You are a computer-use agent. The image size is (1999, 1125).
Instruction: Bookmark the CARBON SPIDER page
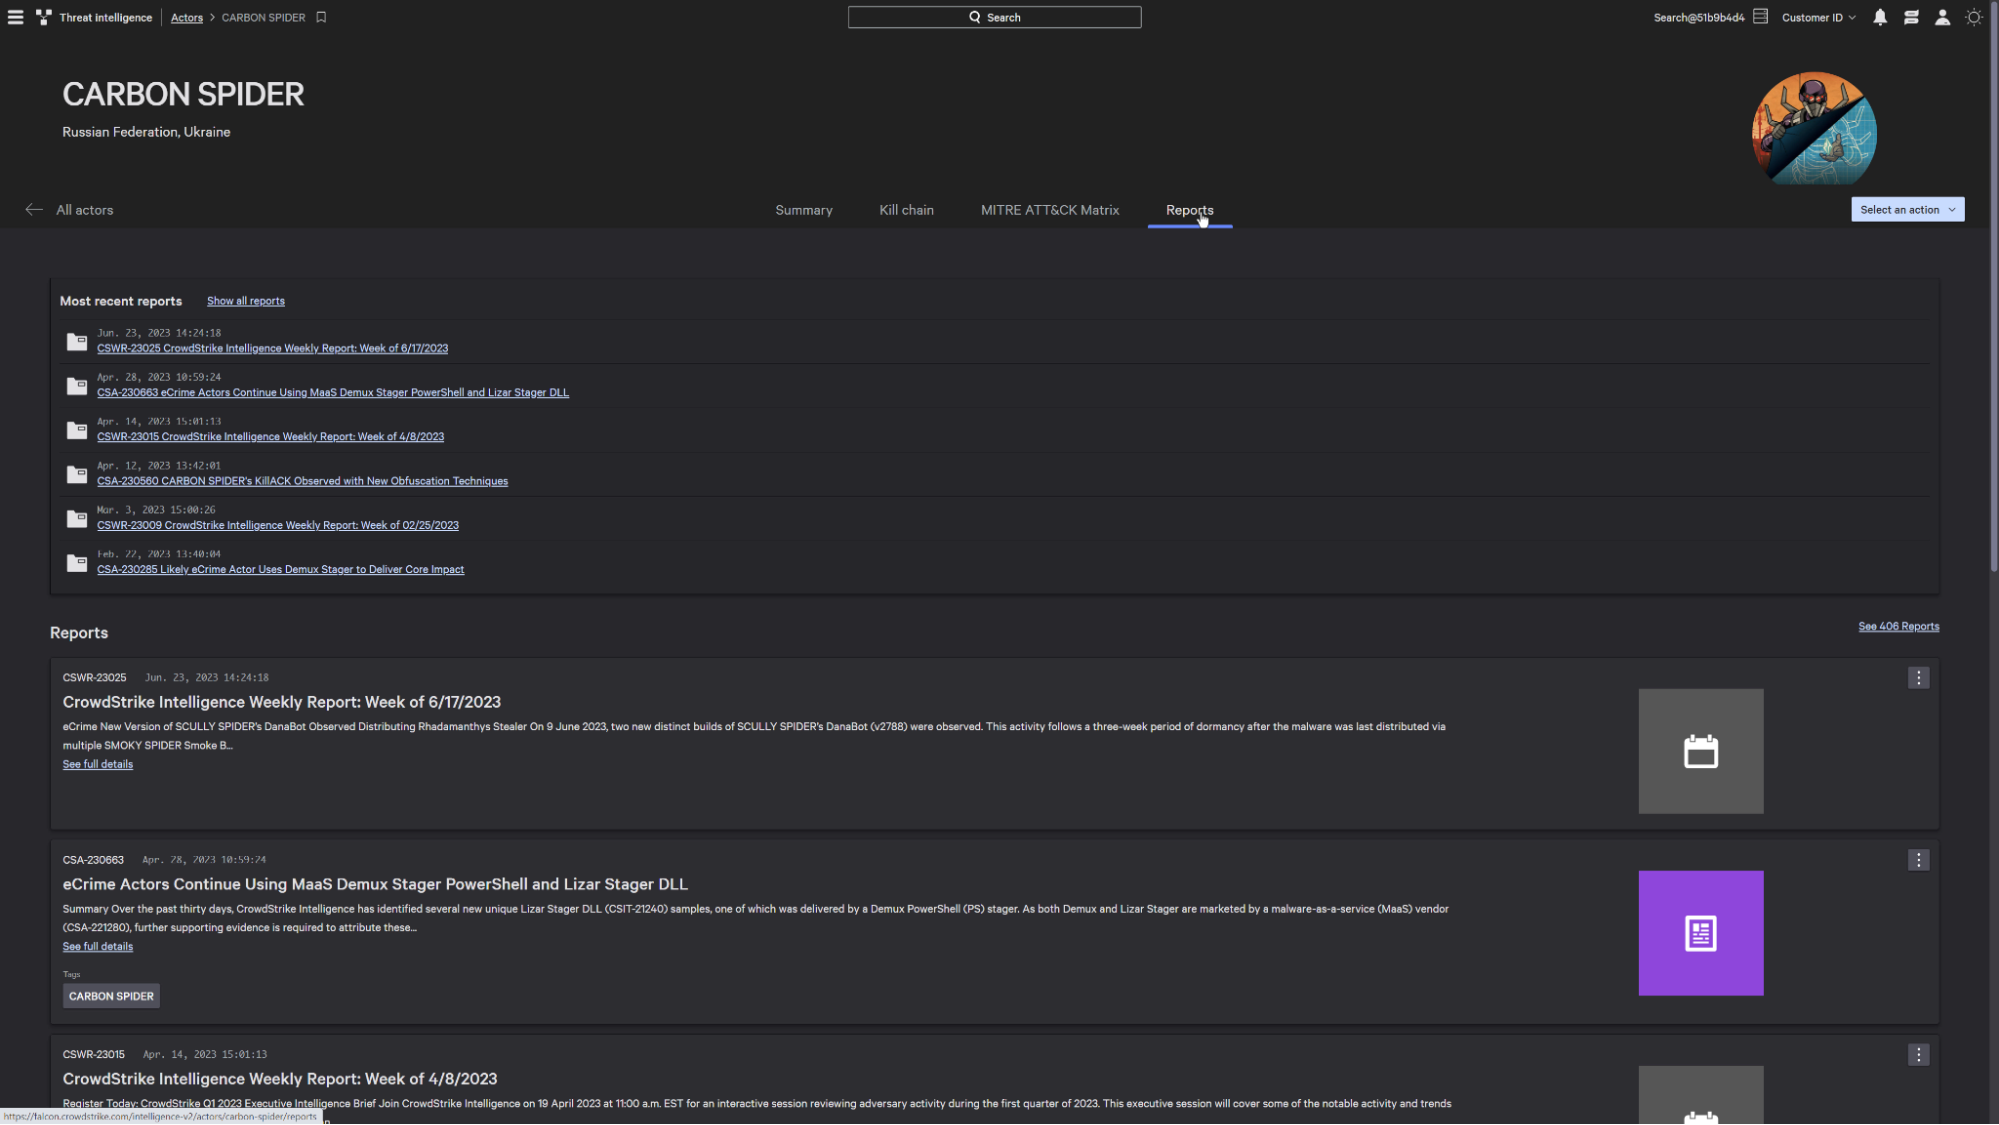321,17
